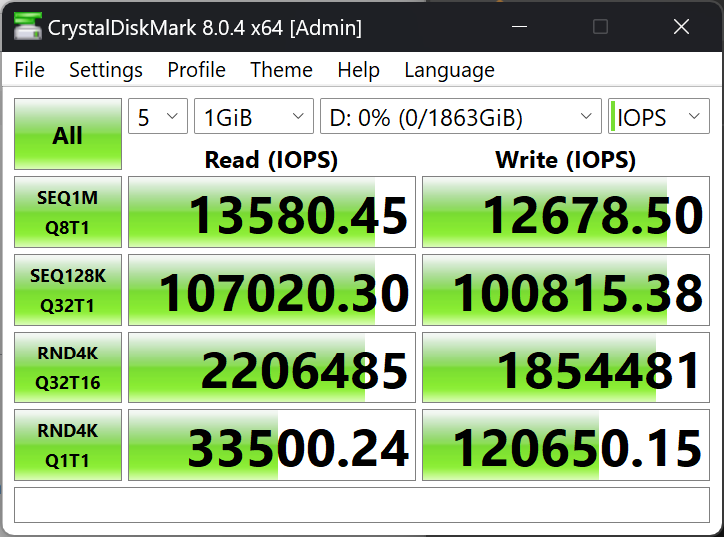Run all benchmarks with the All button
724x537 pixels.
tap(67, 135)
